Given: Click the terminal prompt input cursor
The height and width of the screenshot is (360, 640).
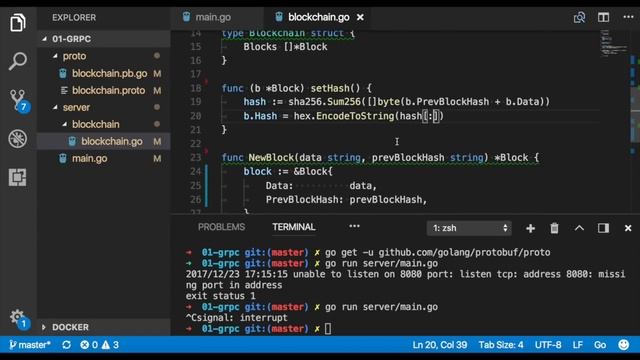Looking at the screenshot, I should click(x=328, y=329).
